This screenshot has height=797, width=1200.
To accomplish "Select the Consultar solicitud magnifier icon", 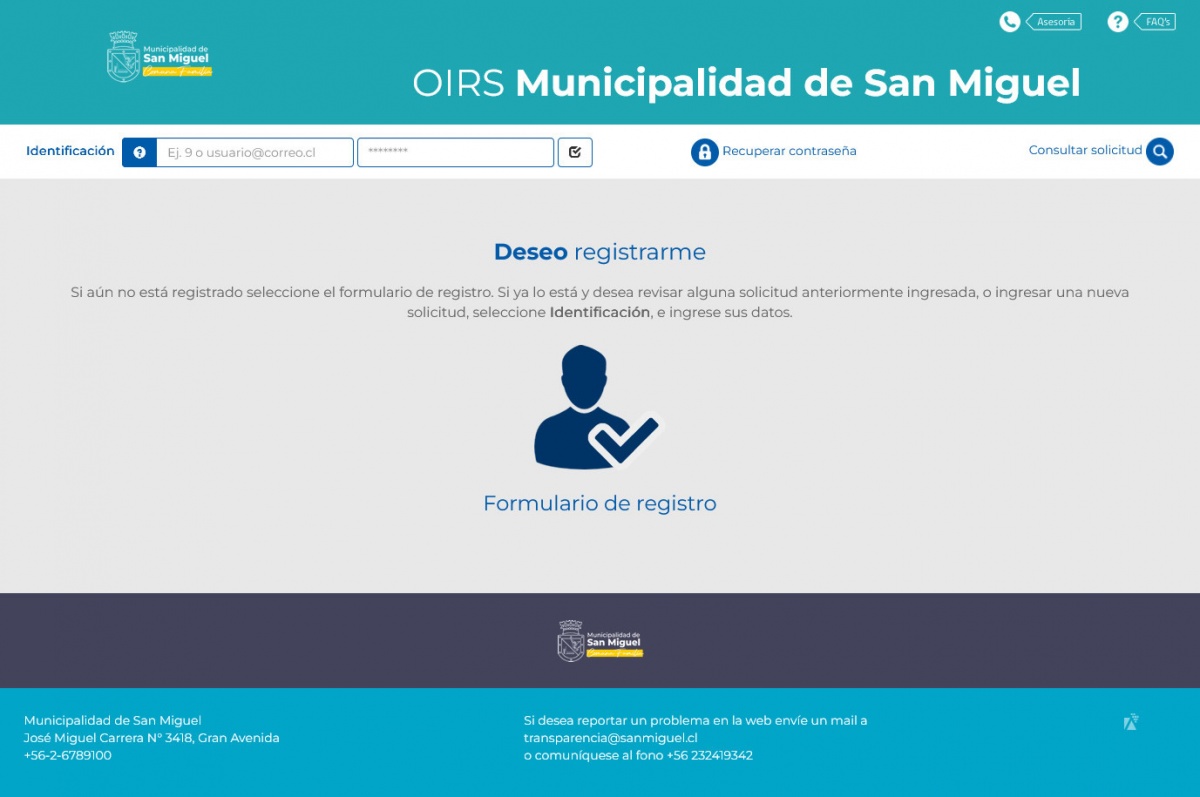I will [x=1160, y=151].
